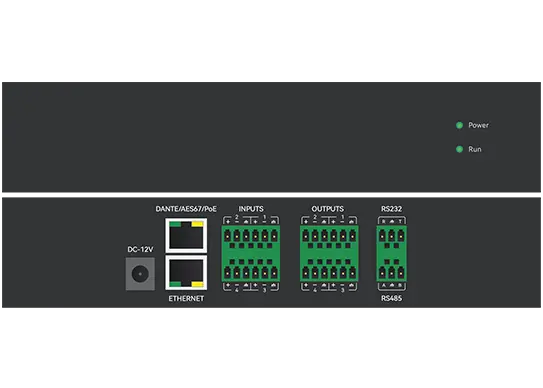This screenshot has width=543, height=388.
Task: Click the yellow LED on the DANTE port
Action: point(197,224)
